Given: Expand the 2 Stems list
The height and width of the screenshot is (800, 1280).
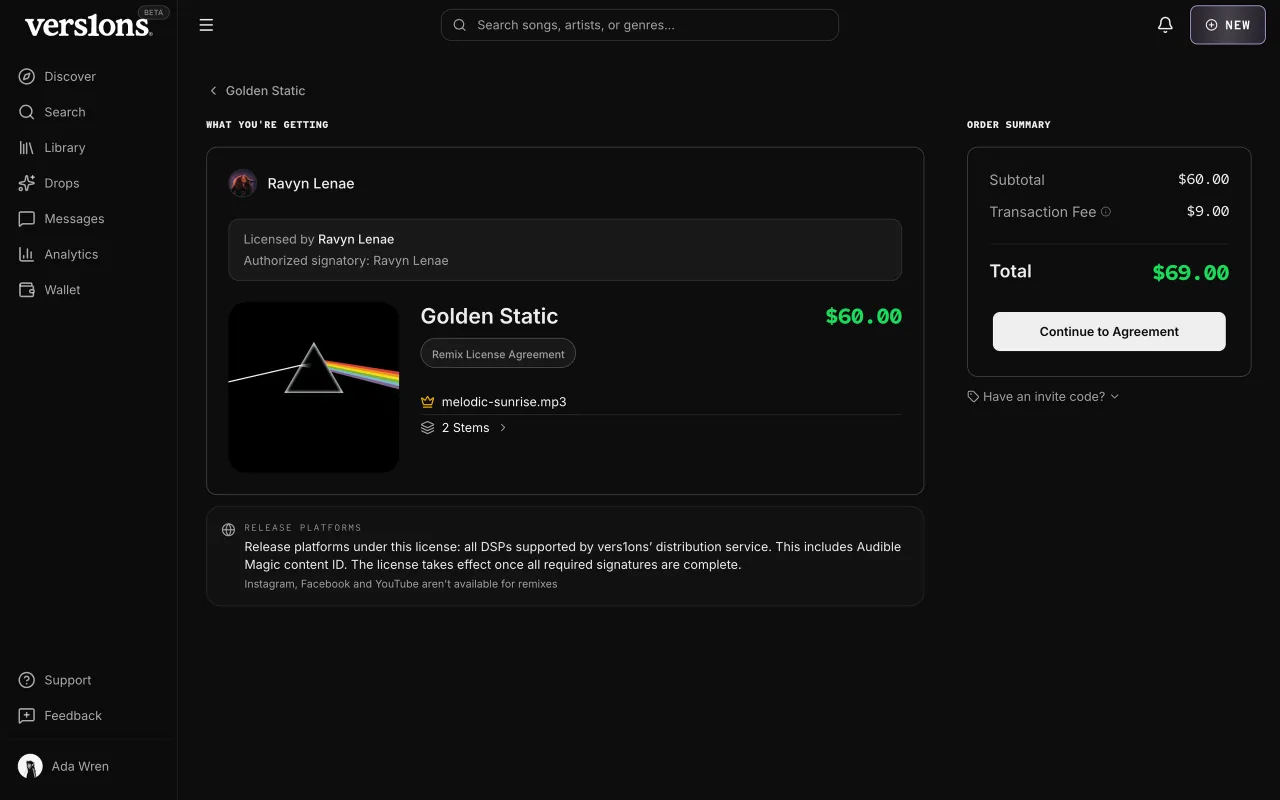Looking at the screenshot, I should [x=465, y=427].
